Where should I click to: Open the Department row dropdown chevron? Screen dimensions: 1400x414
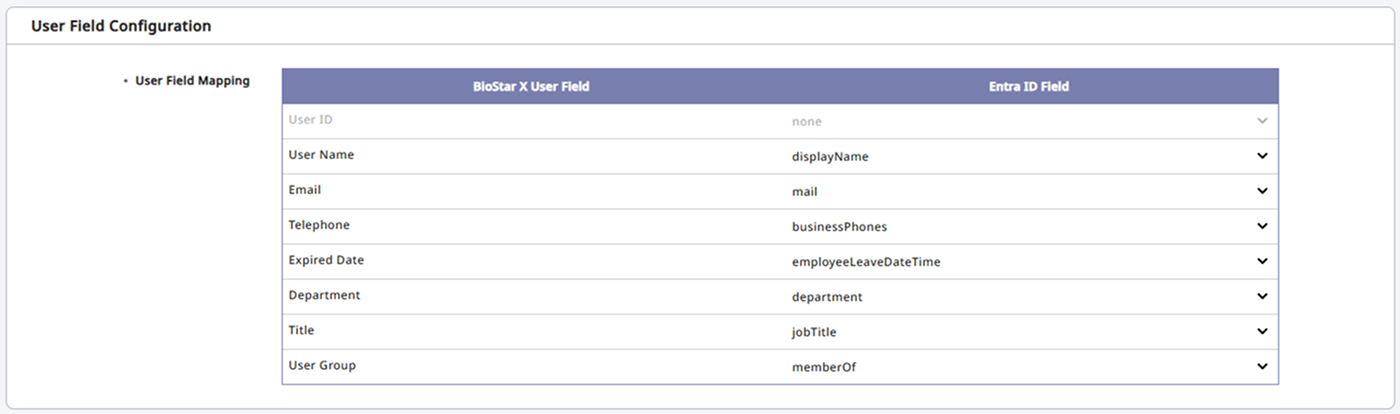(1262, 296)
